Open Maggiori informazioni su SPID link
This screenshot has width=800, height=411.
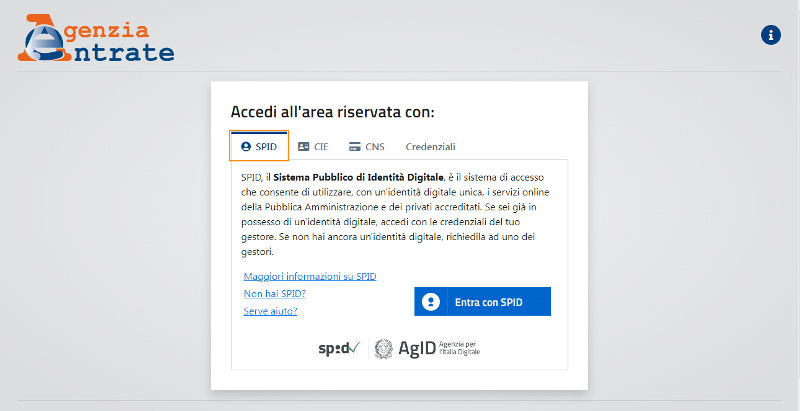tap(310, 276)
